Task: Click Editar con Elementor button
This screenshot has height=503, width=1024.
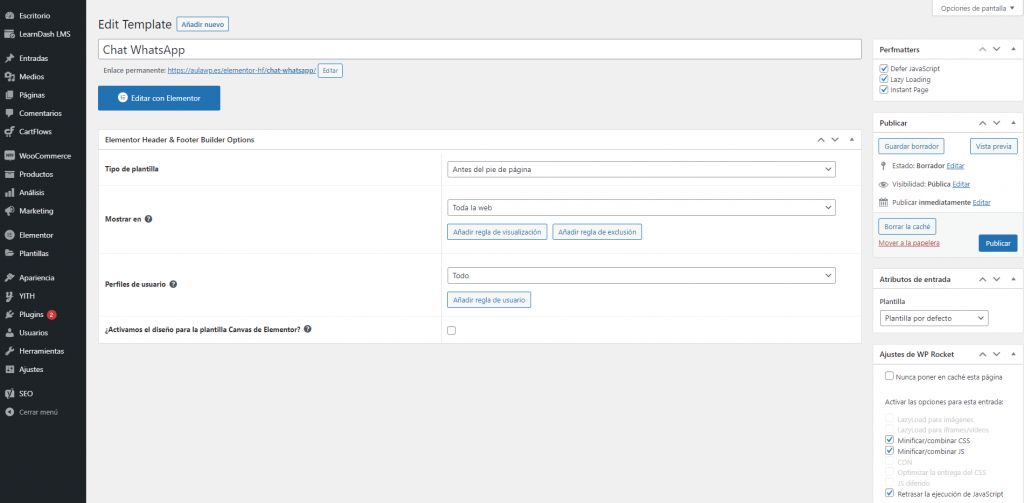Action: [159, 98]
